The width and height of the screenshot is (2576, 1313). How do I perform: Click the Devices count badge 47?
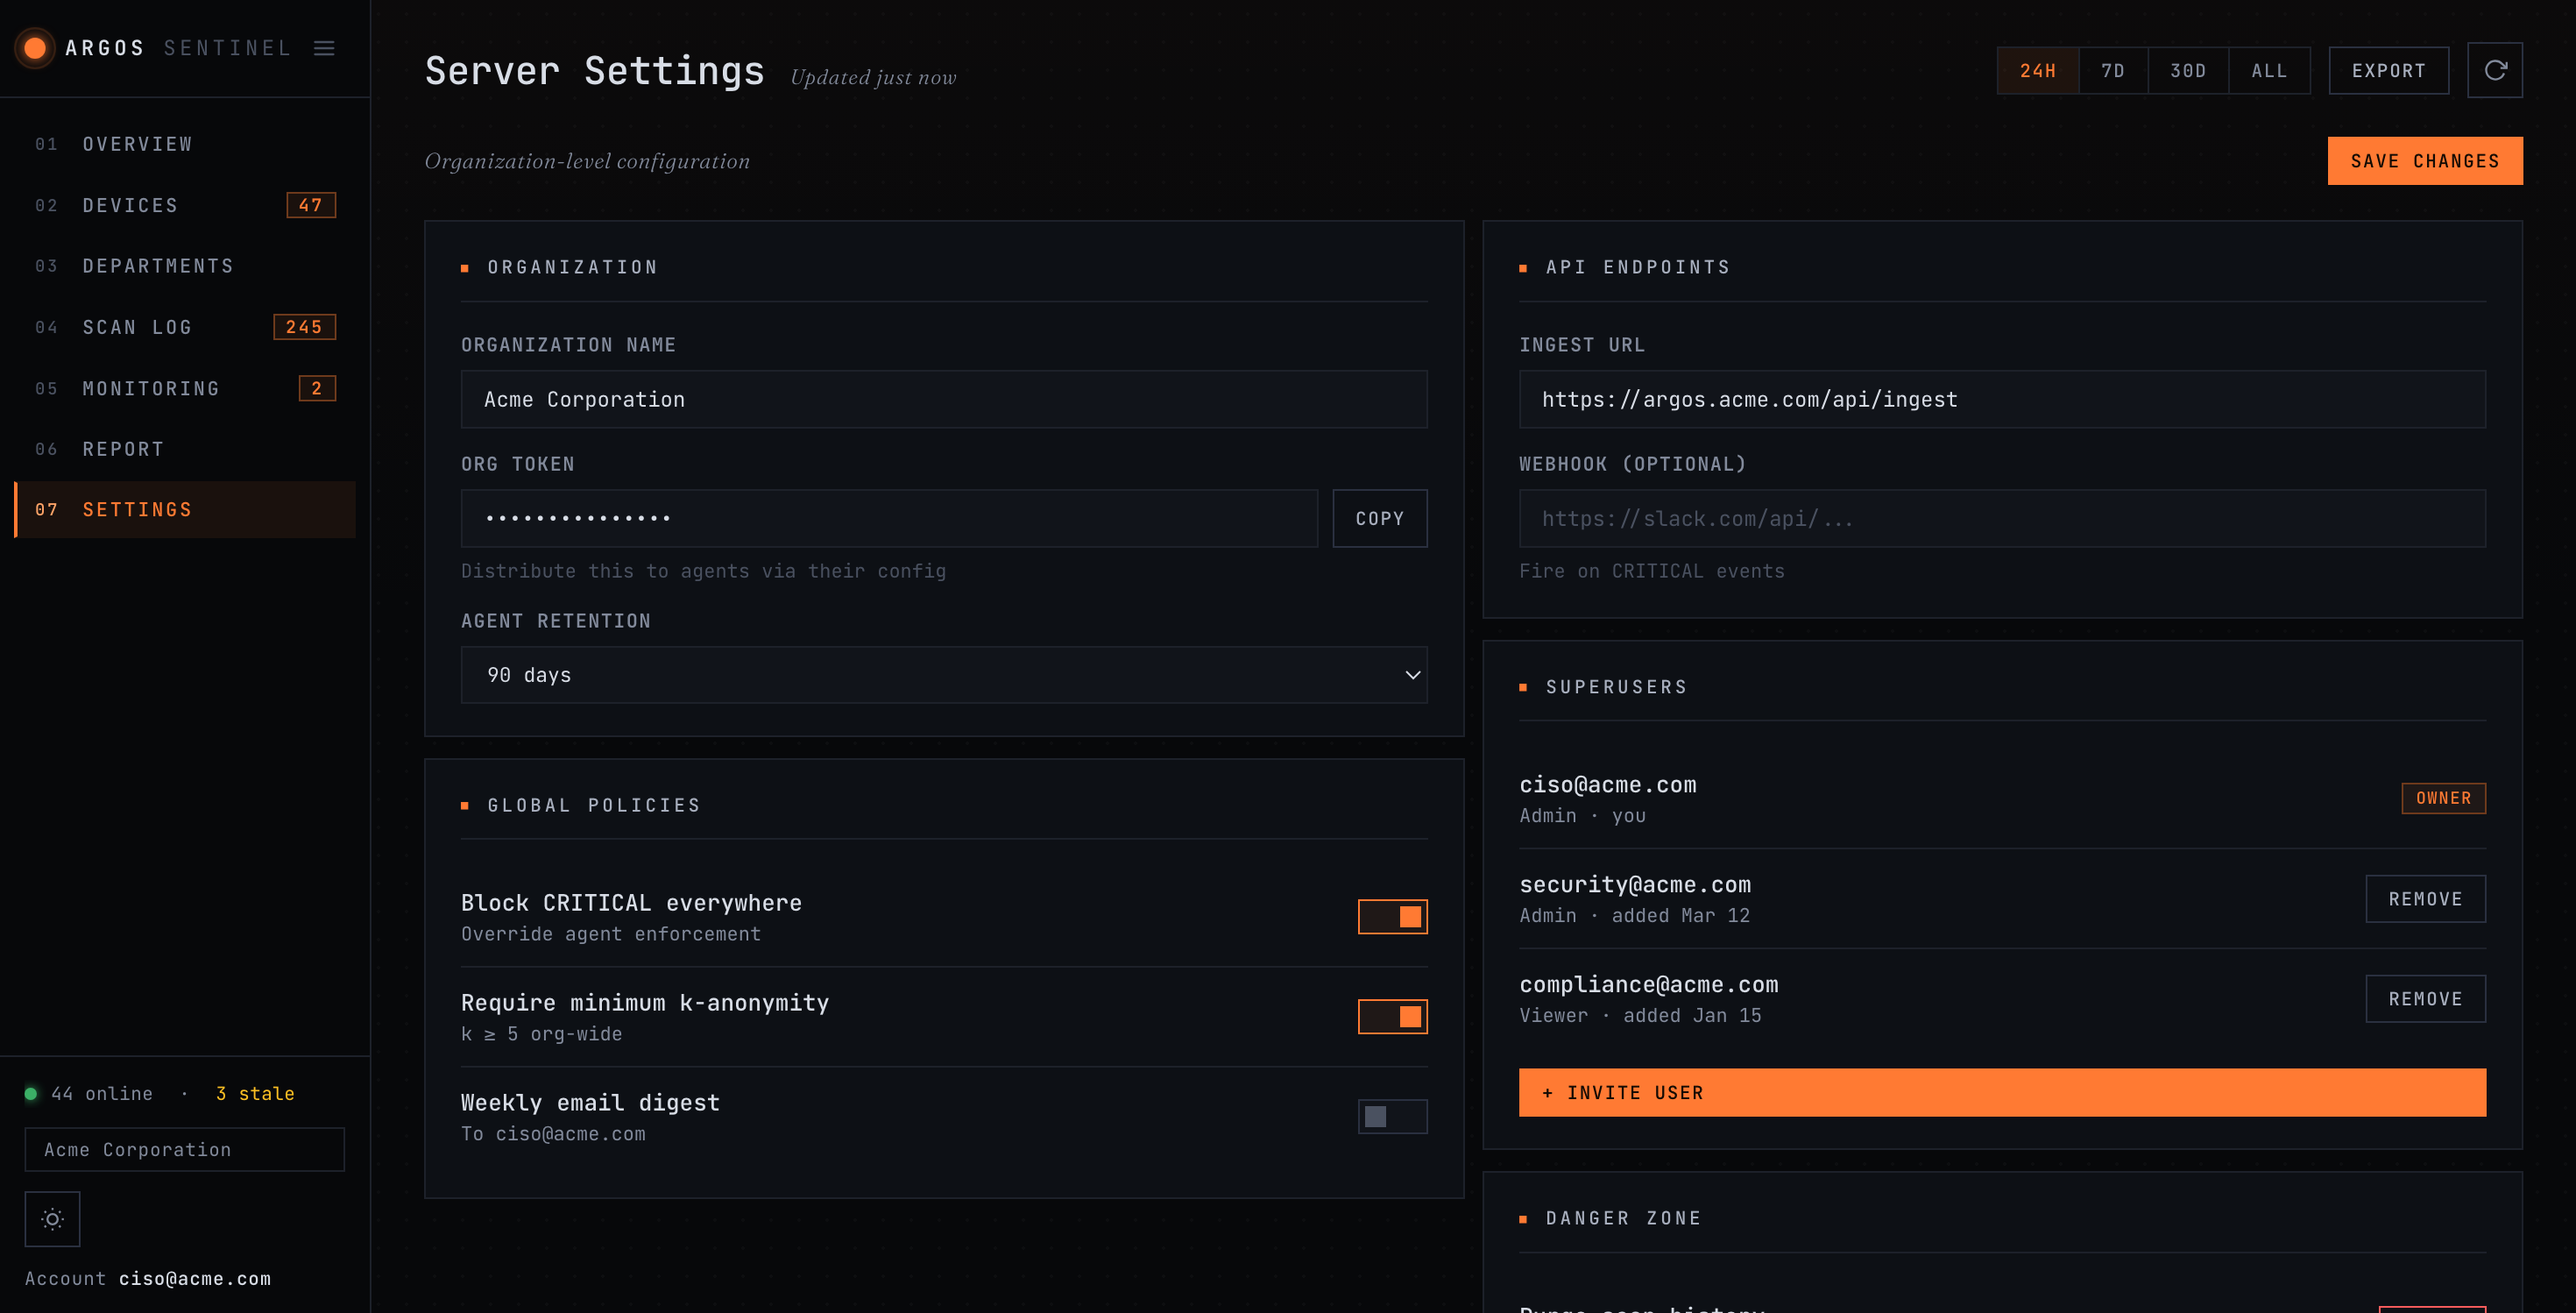click(311, 205)
